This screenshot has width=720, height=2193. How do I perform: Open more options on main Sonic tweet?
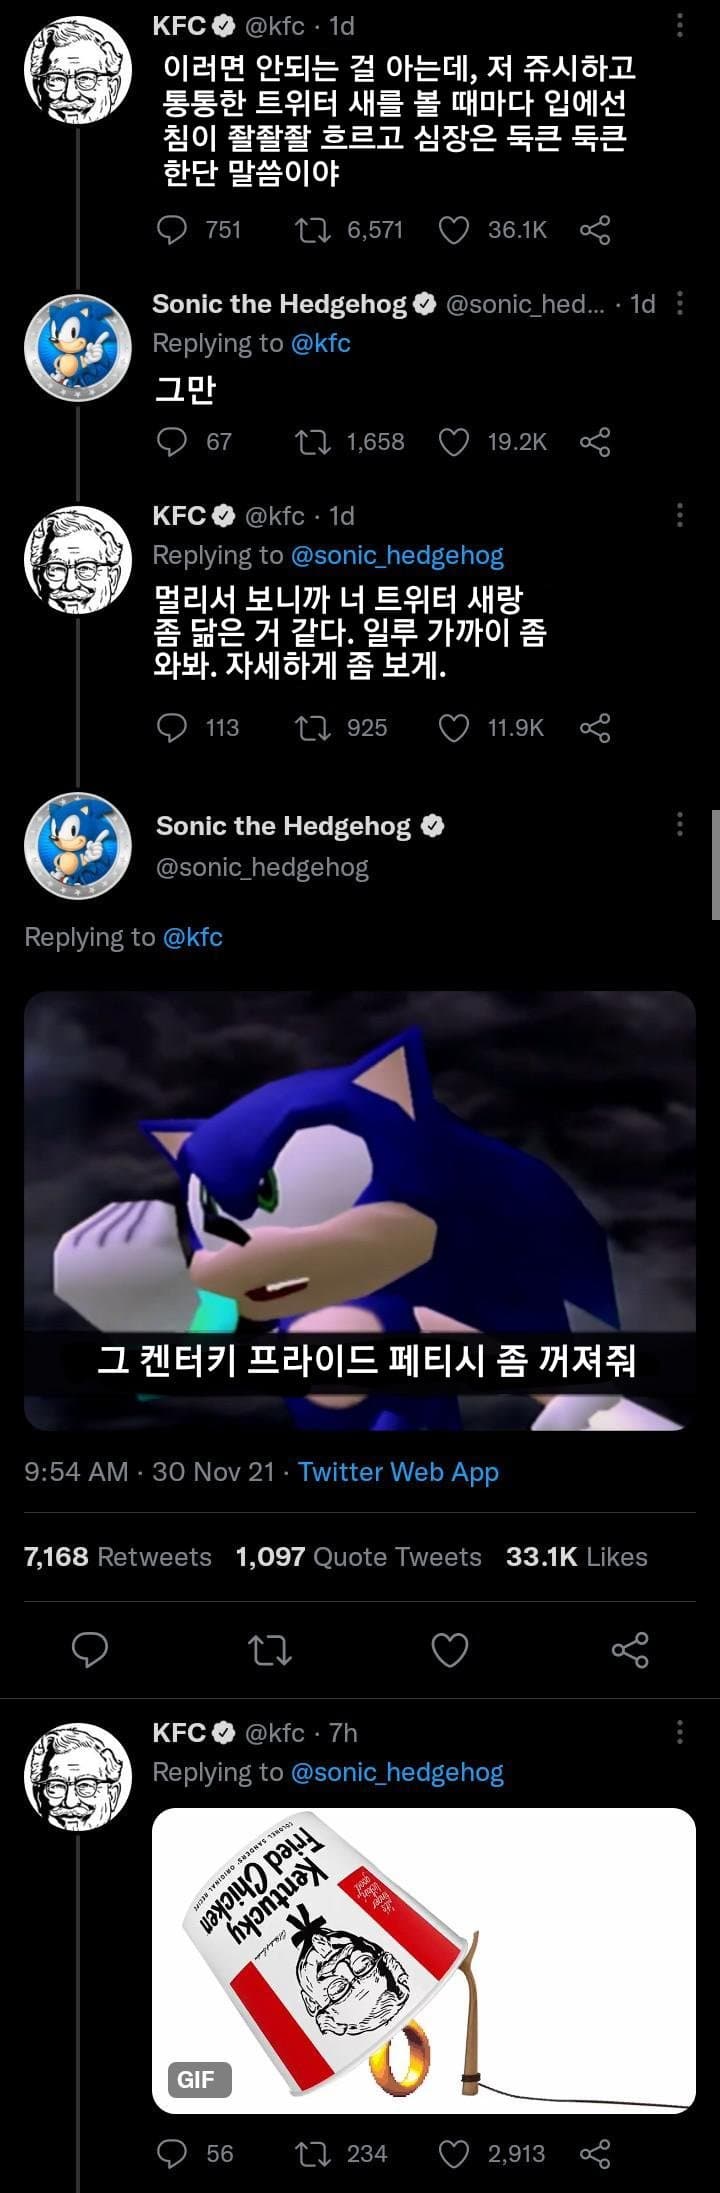(x=680, y=824)
